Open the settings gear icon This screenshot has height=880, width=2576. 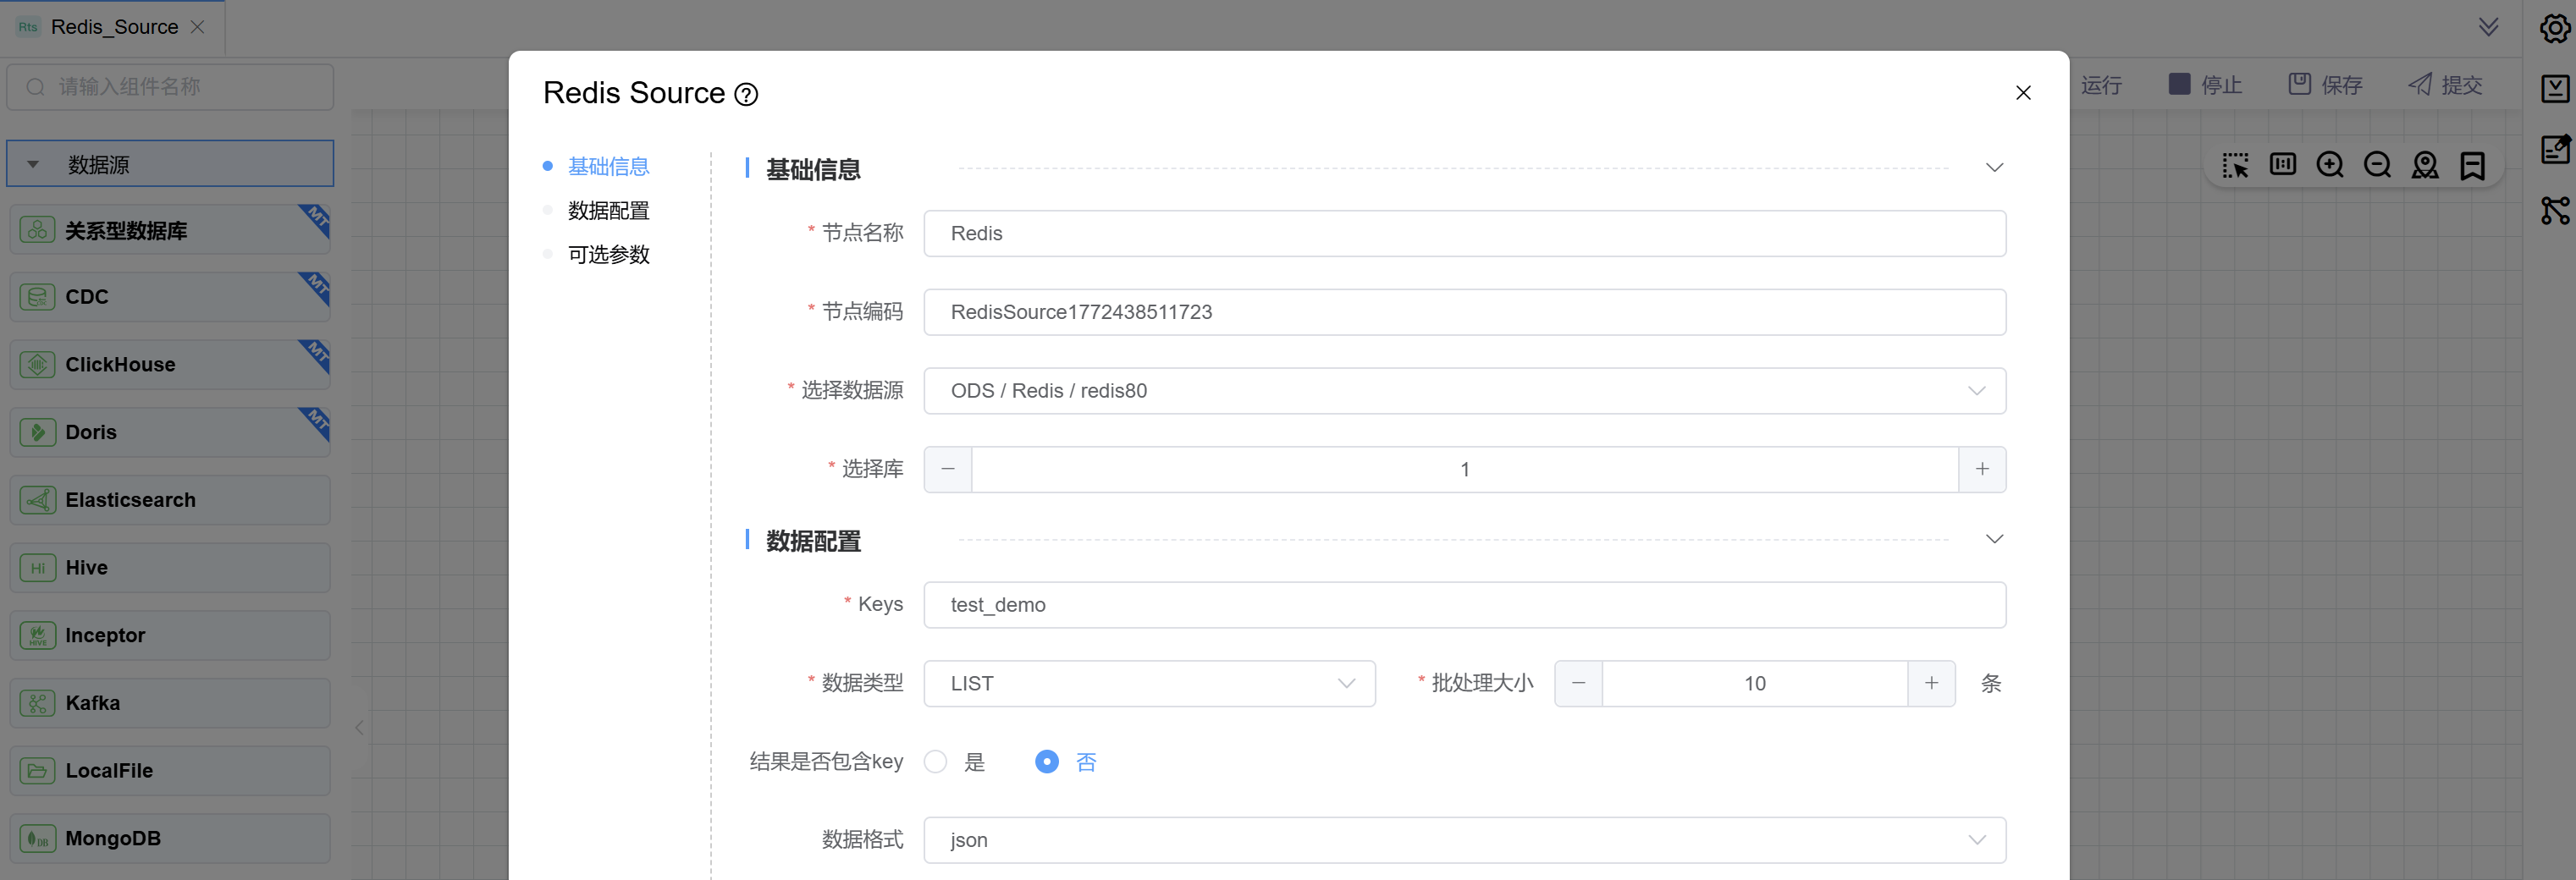(x=2554, y=28)
